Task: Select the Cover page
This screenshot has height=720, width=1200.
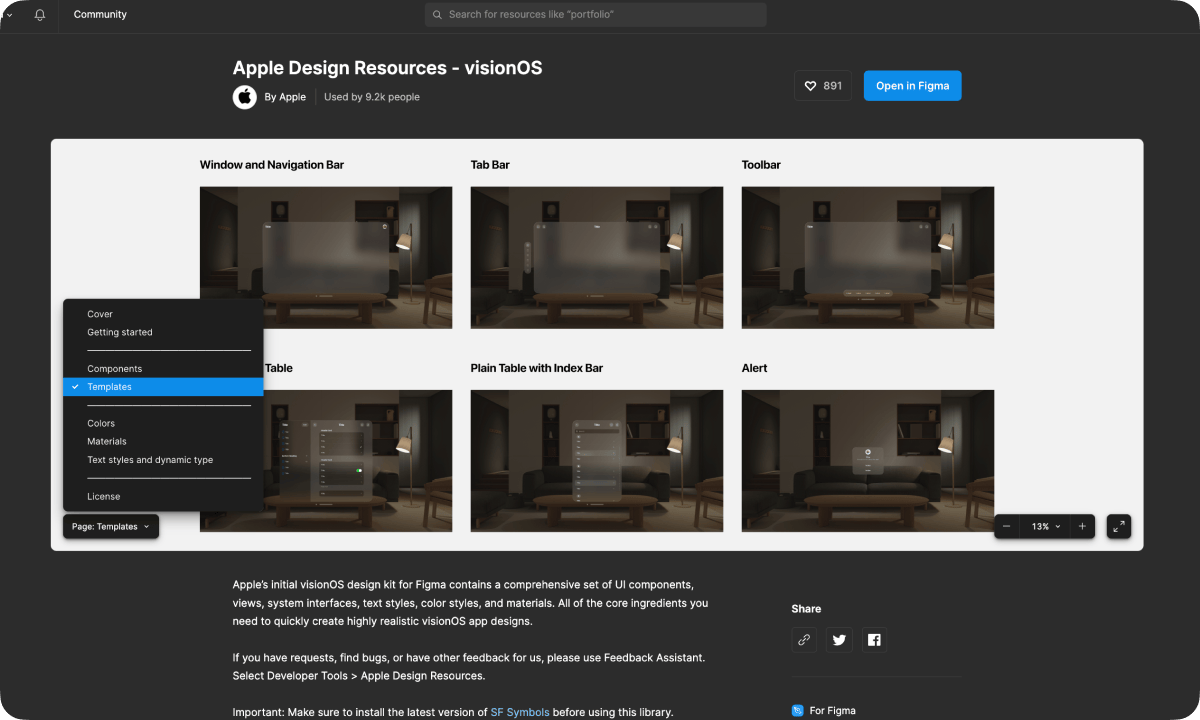Action: pos(163,314)
